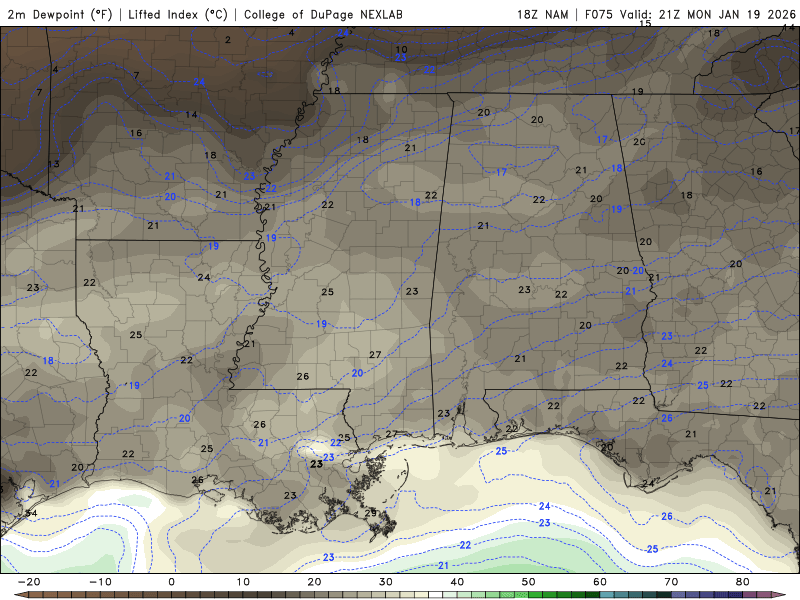
Task: Click the "21Z MON JAN 19 2026" valid time
Action: (x=727, y=14)
